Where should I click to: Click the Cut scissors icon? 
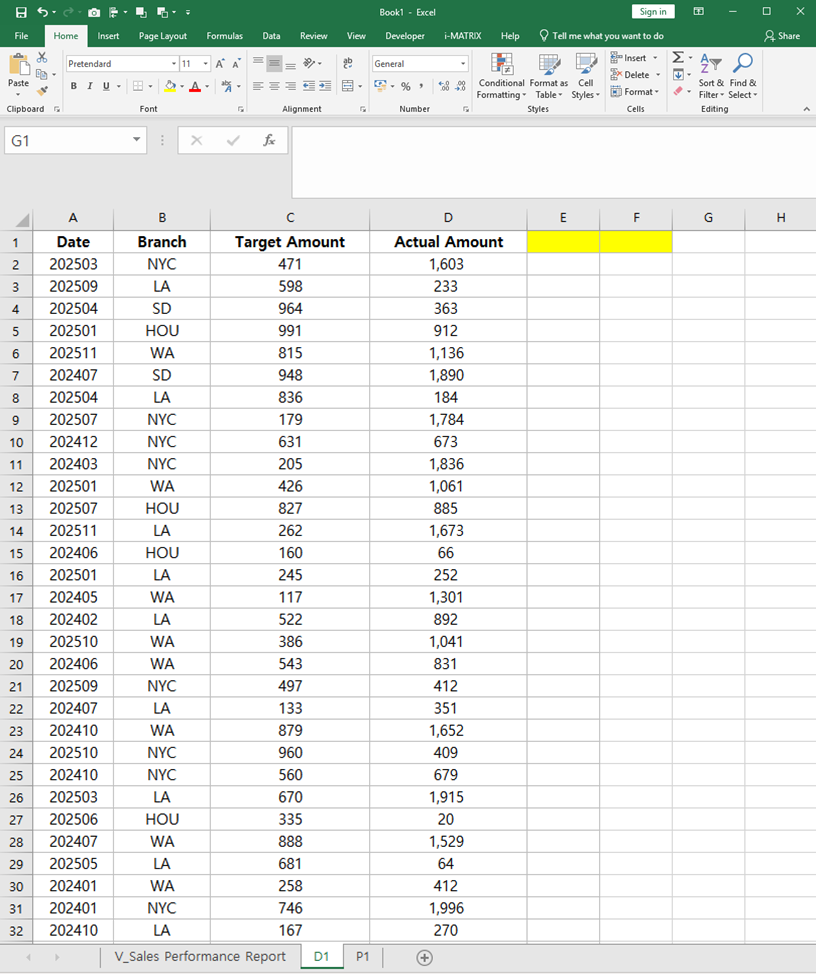pos(42,58)
